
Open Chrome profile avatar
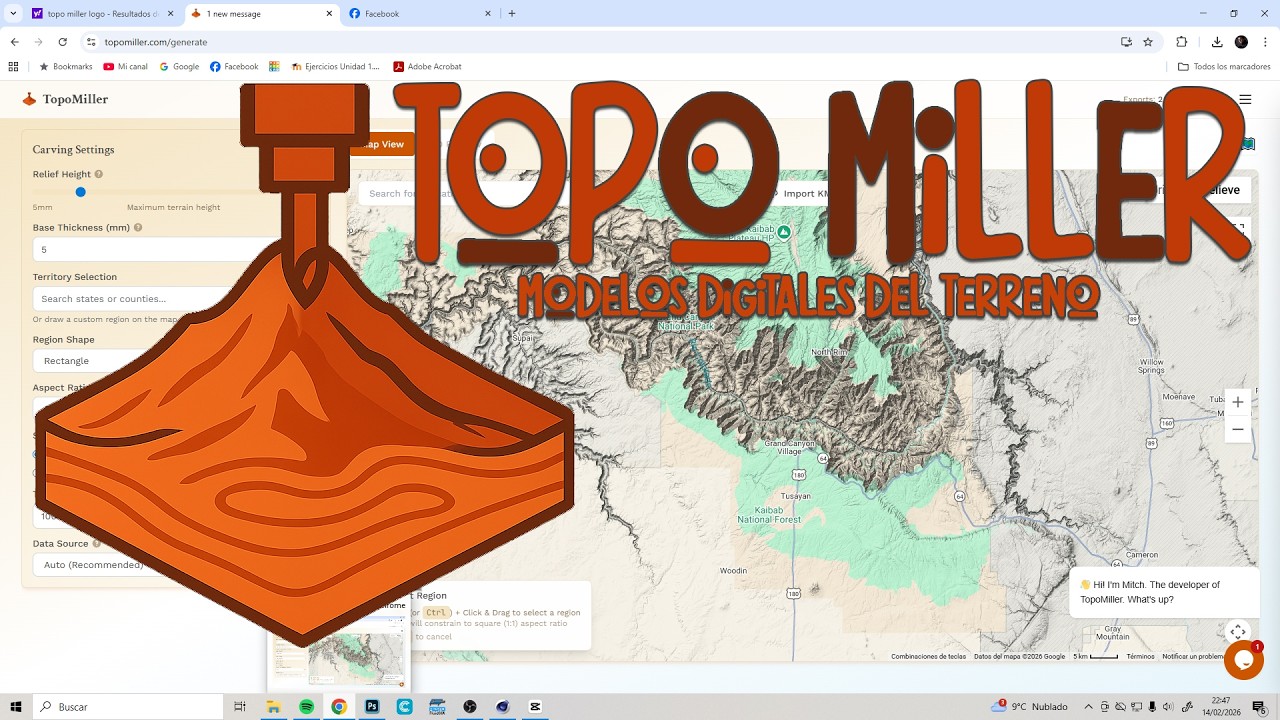point(1241,42)
